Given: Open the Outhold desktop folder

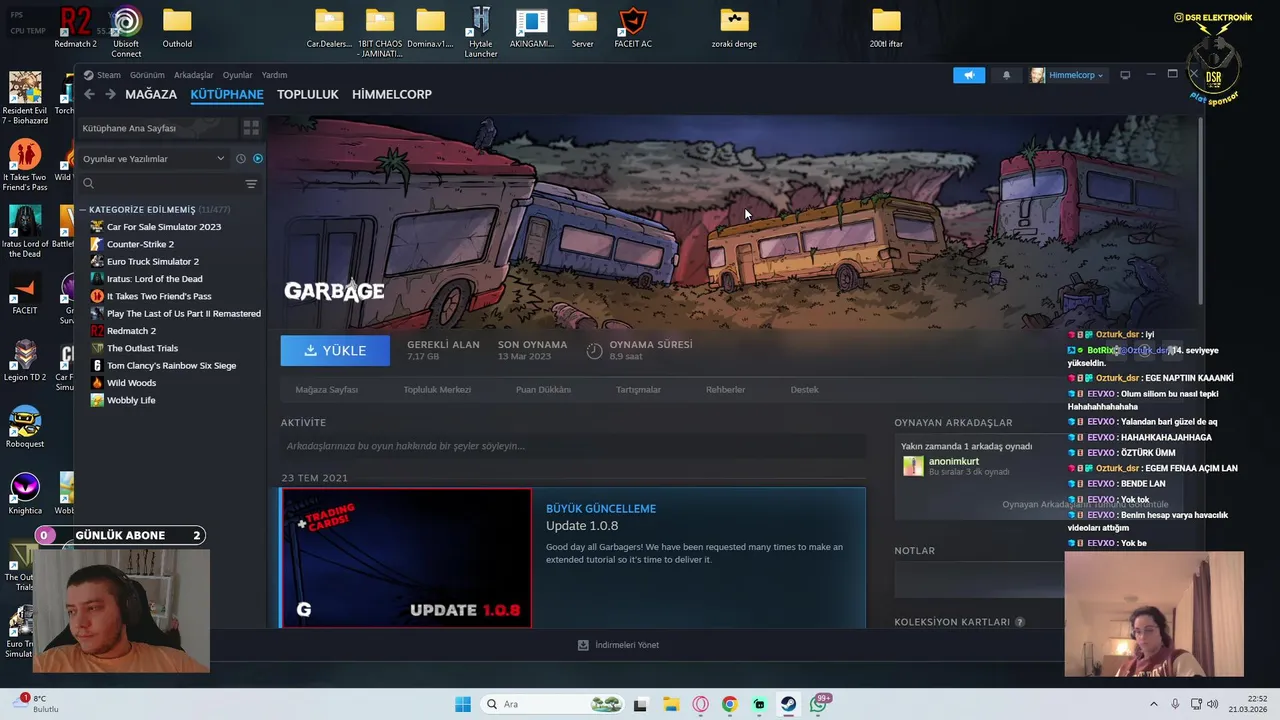Looking at the screenshot, I should coord(177,29).
